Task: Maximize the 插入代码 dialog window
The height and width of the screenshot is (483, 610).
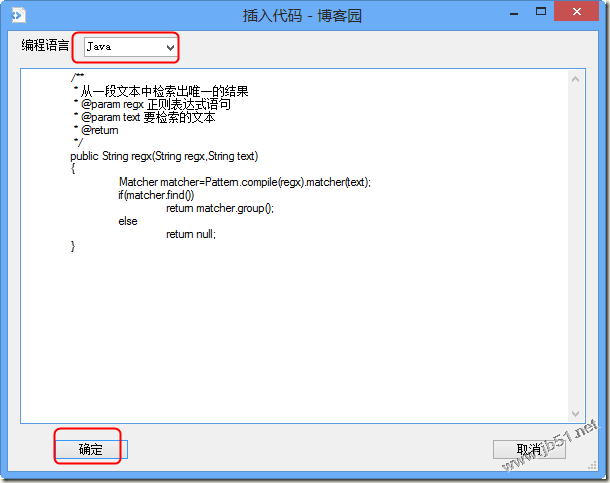Action: click(541, 12)
